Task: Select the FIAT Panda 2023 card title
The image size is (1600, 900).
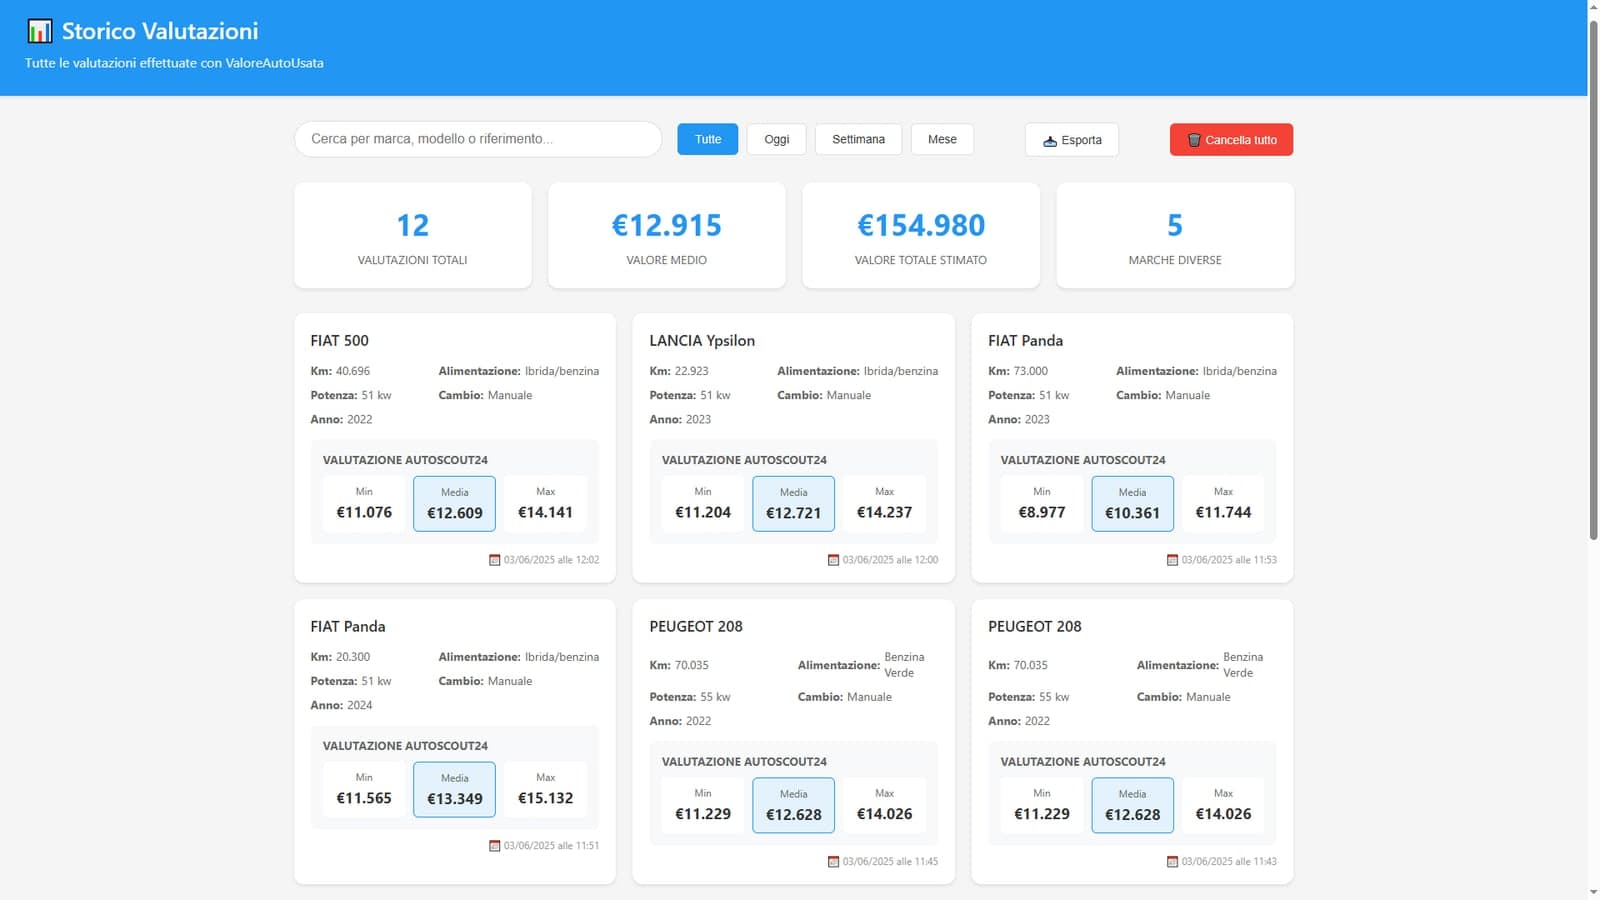Action: [1025, 341]
